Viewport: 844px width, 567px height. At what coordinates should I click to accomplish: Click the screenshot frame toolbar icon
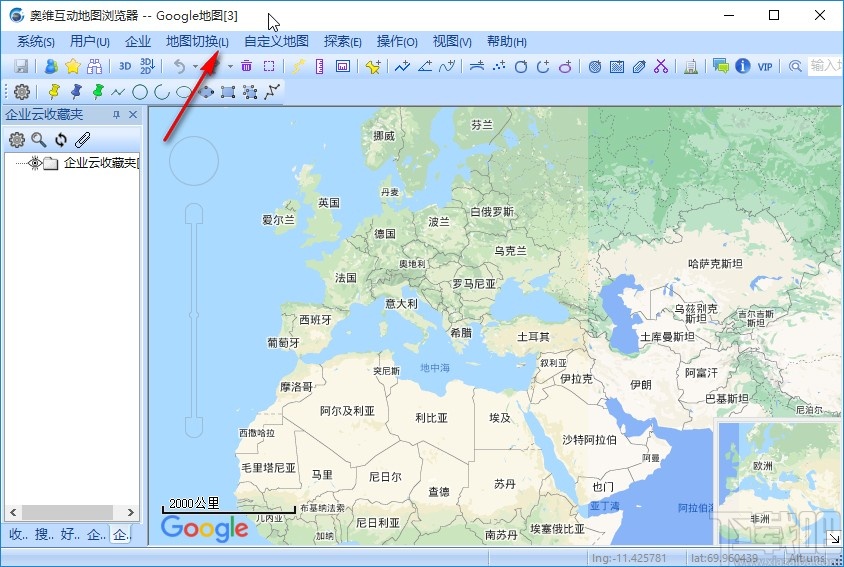tap(343, 66)
